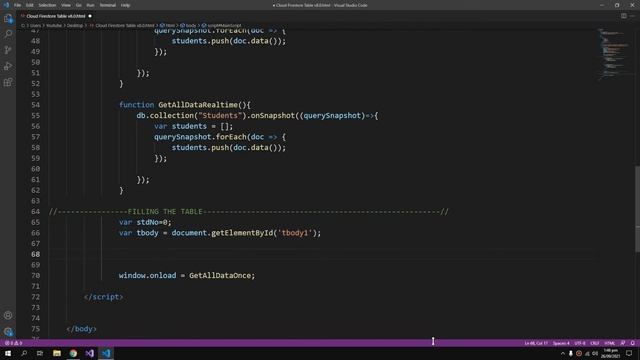Viewport: 640px width, 360px height.
Task: Open the Run menu
Action: [91, 5]
